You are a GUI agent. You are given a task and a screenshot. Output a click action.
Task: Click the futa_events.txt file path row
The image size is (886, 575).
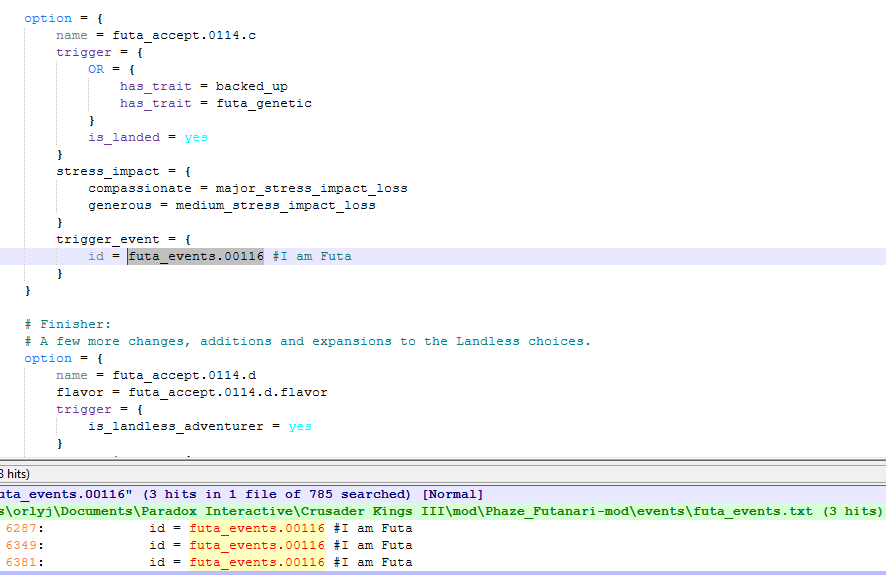(441, 511)
